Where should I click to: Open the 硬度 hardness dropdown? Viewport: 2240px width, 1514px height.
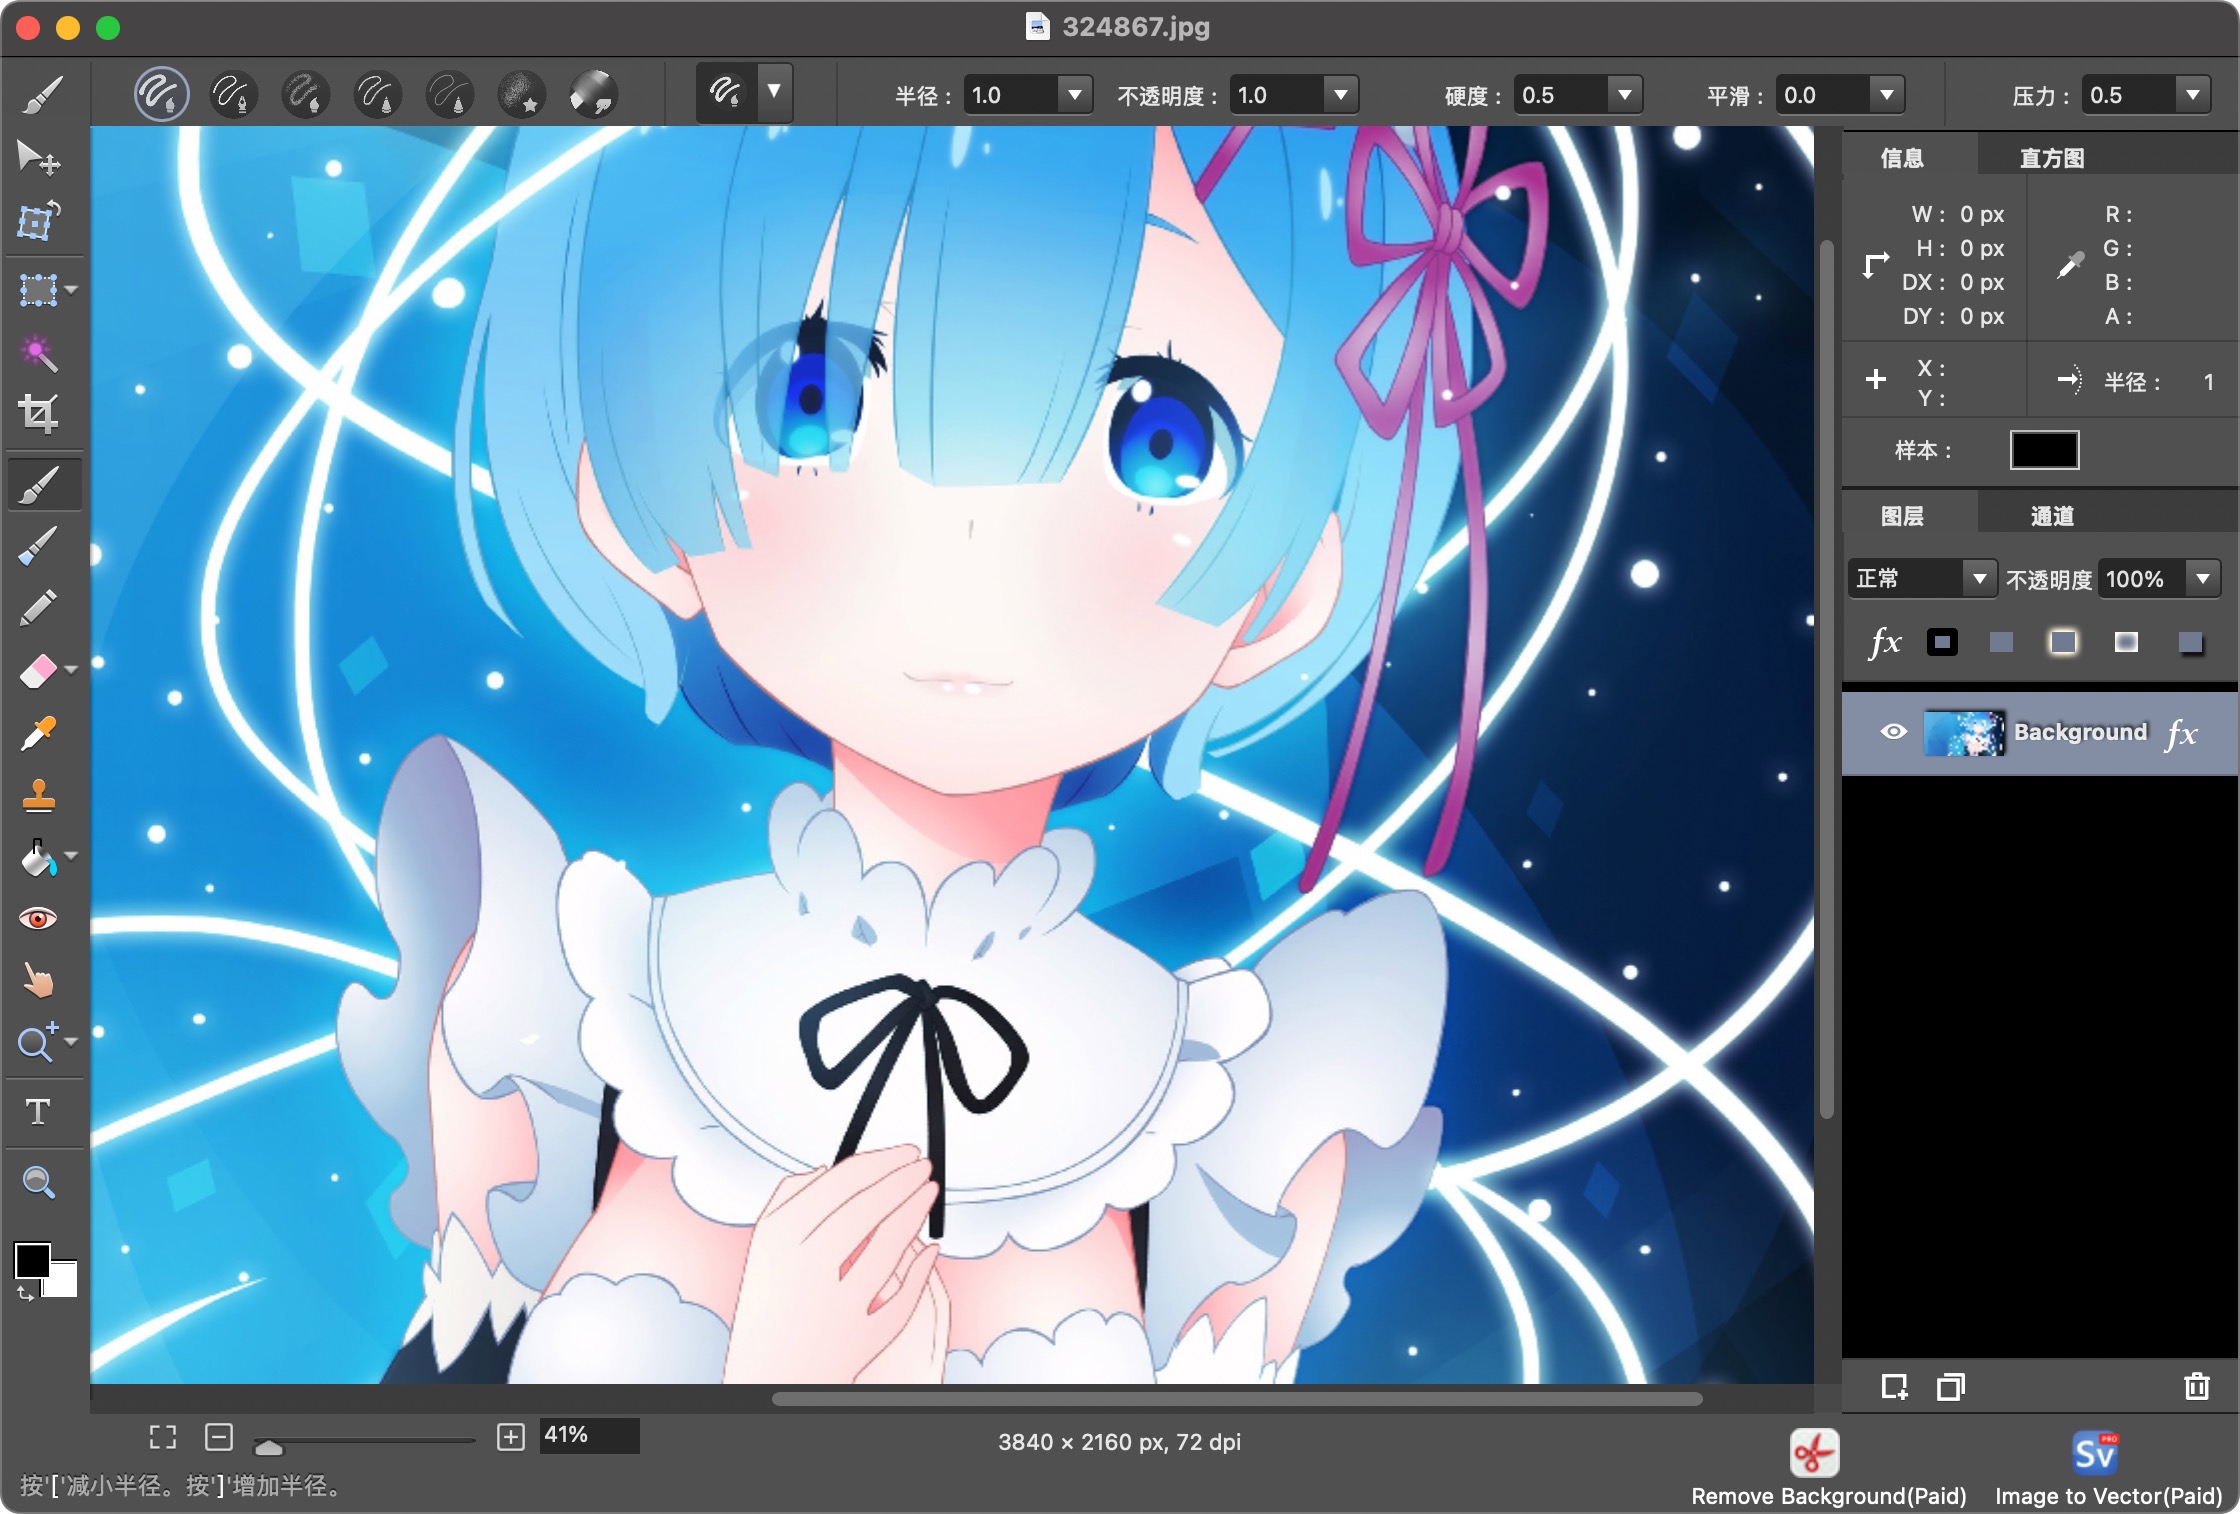[1625, 95]
